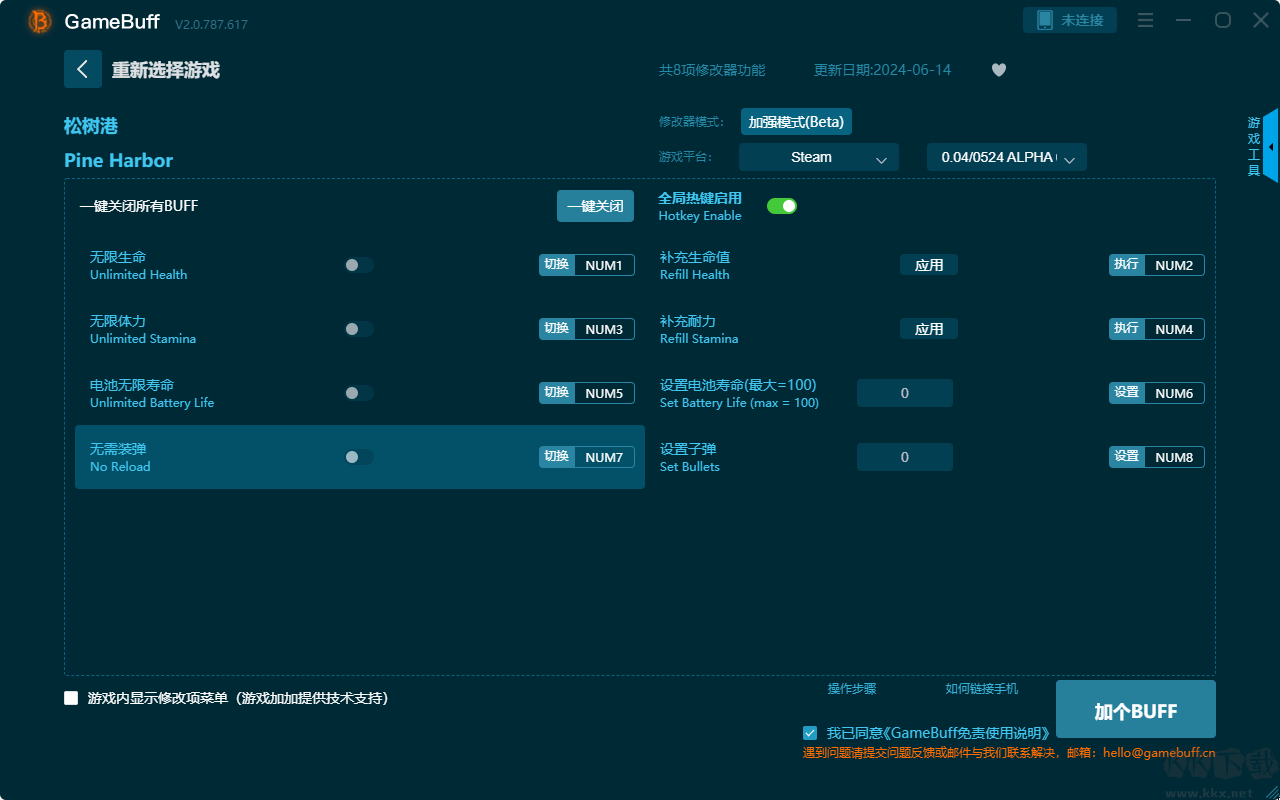The height and width of the screenshot is (800, 1280).
Task: Change the NUM7 hotkey for No Reload
Action: [604, 457]
